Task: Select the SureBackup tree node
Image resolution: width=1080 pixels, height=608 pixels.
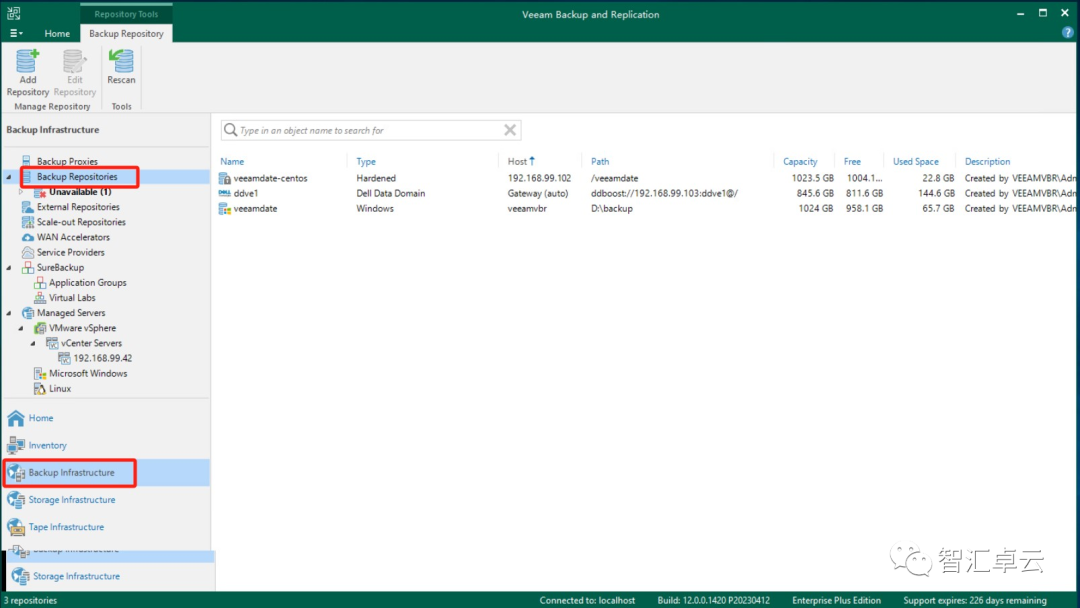Action: (x=60, y=267)
